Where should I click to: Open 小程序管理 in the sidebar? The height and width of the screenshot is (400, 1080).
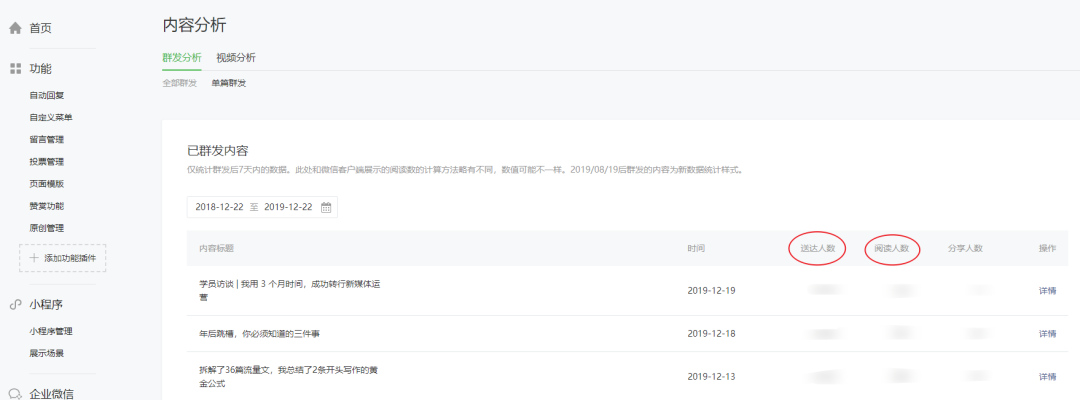click(51, 330)
